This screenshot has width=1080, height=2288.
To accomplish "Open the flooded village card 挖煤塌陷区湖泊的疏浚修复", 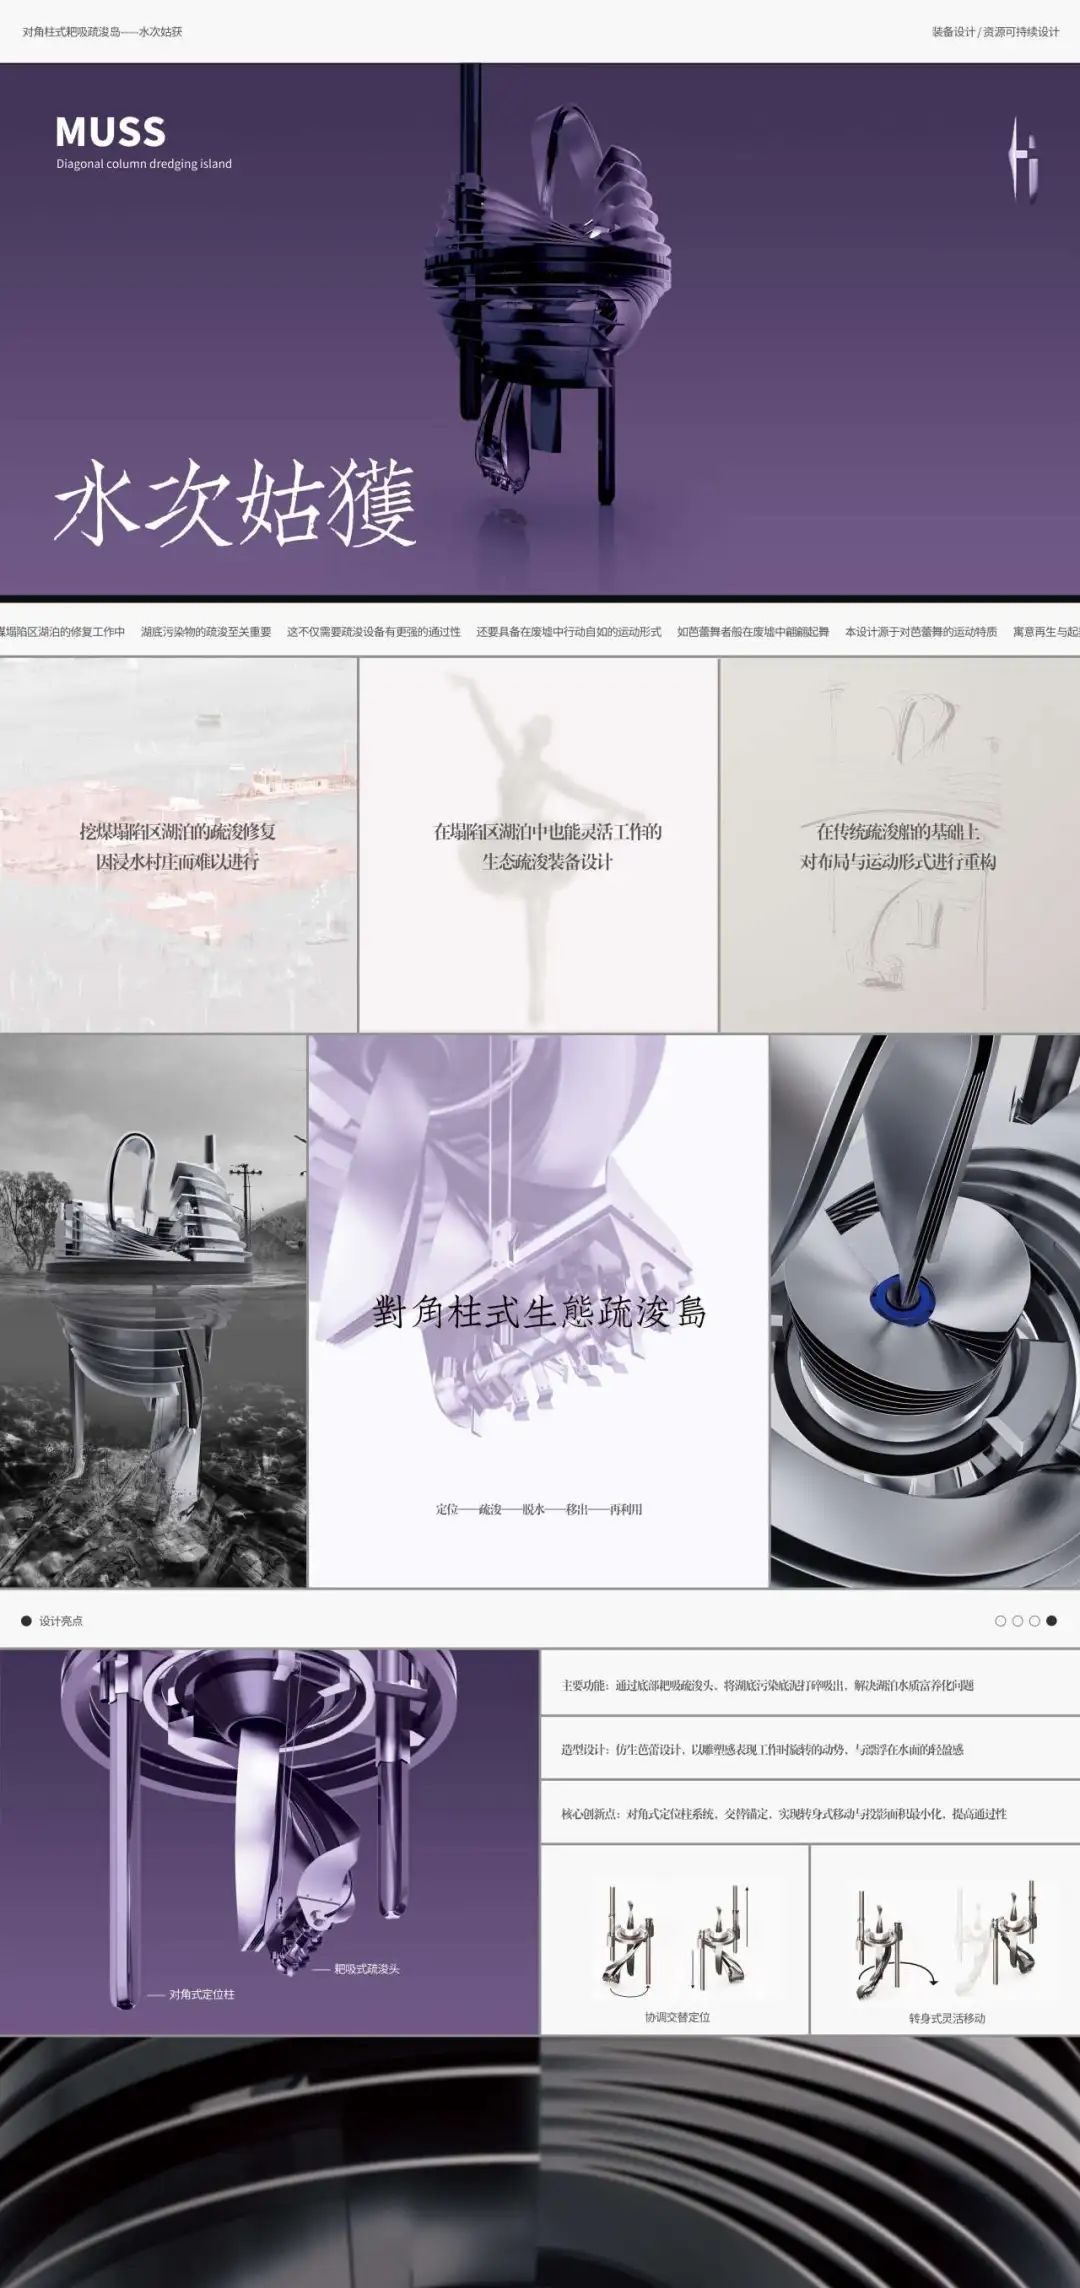I will (178, 845).
